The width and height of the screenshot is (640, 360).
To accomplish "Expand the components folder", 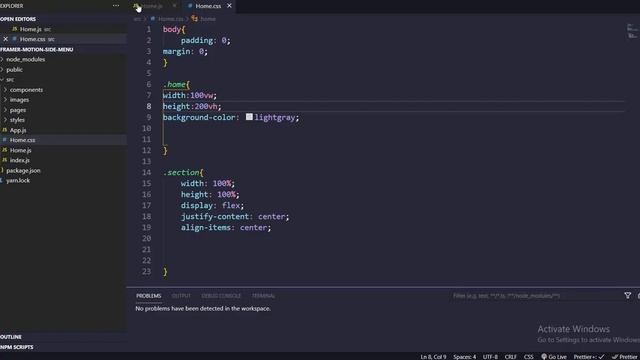I will coord(26,90).
